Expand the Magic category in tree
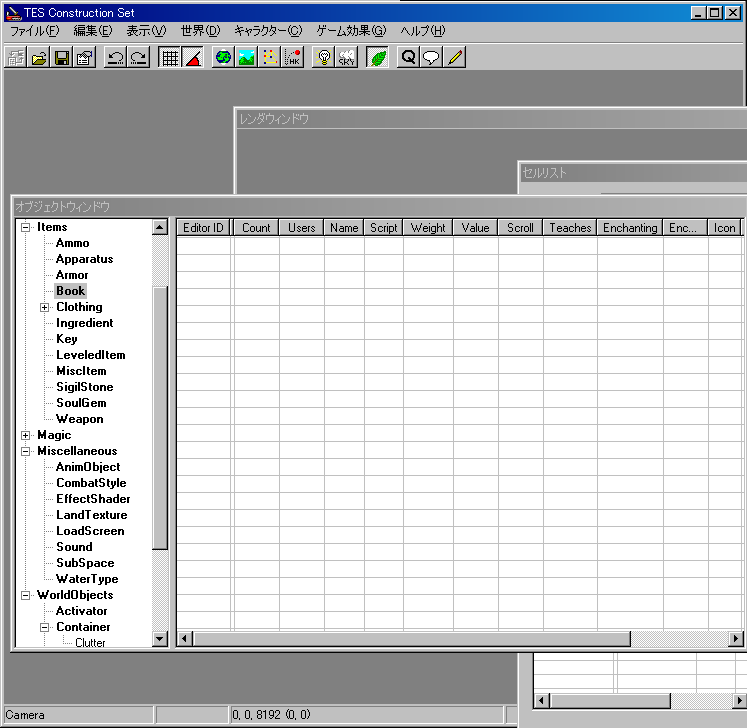Screen dimensions: 747x728 coord(26,435)
